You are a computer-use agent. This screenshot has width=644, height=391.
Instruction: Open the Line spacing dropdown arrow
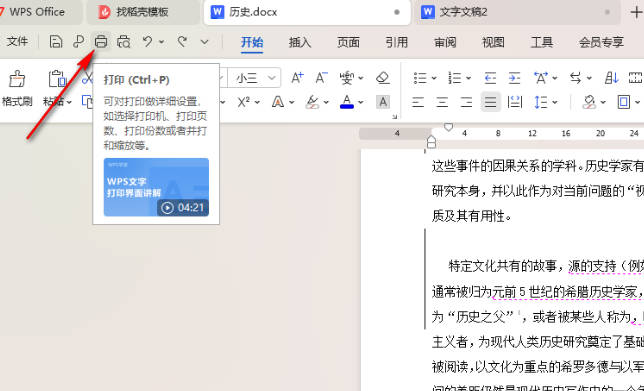[555, 102]
